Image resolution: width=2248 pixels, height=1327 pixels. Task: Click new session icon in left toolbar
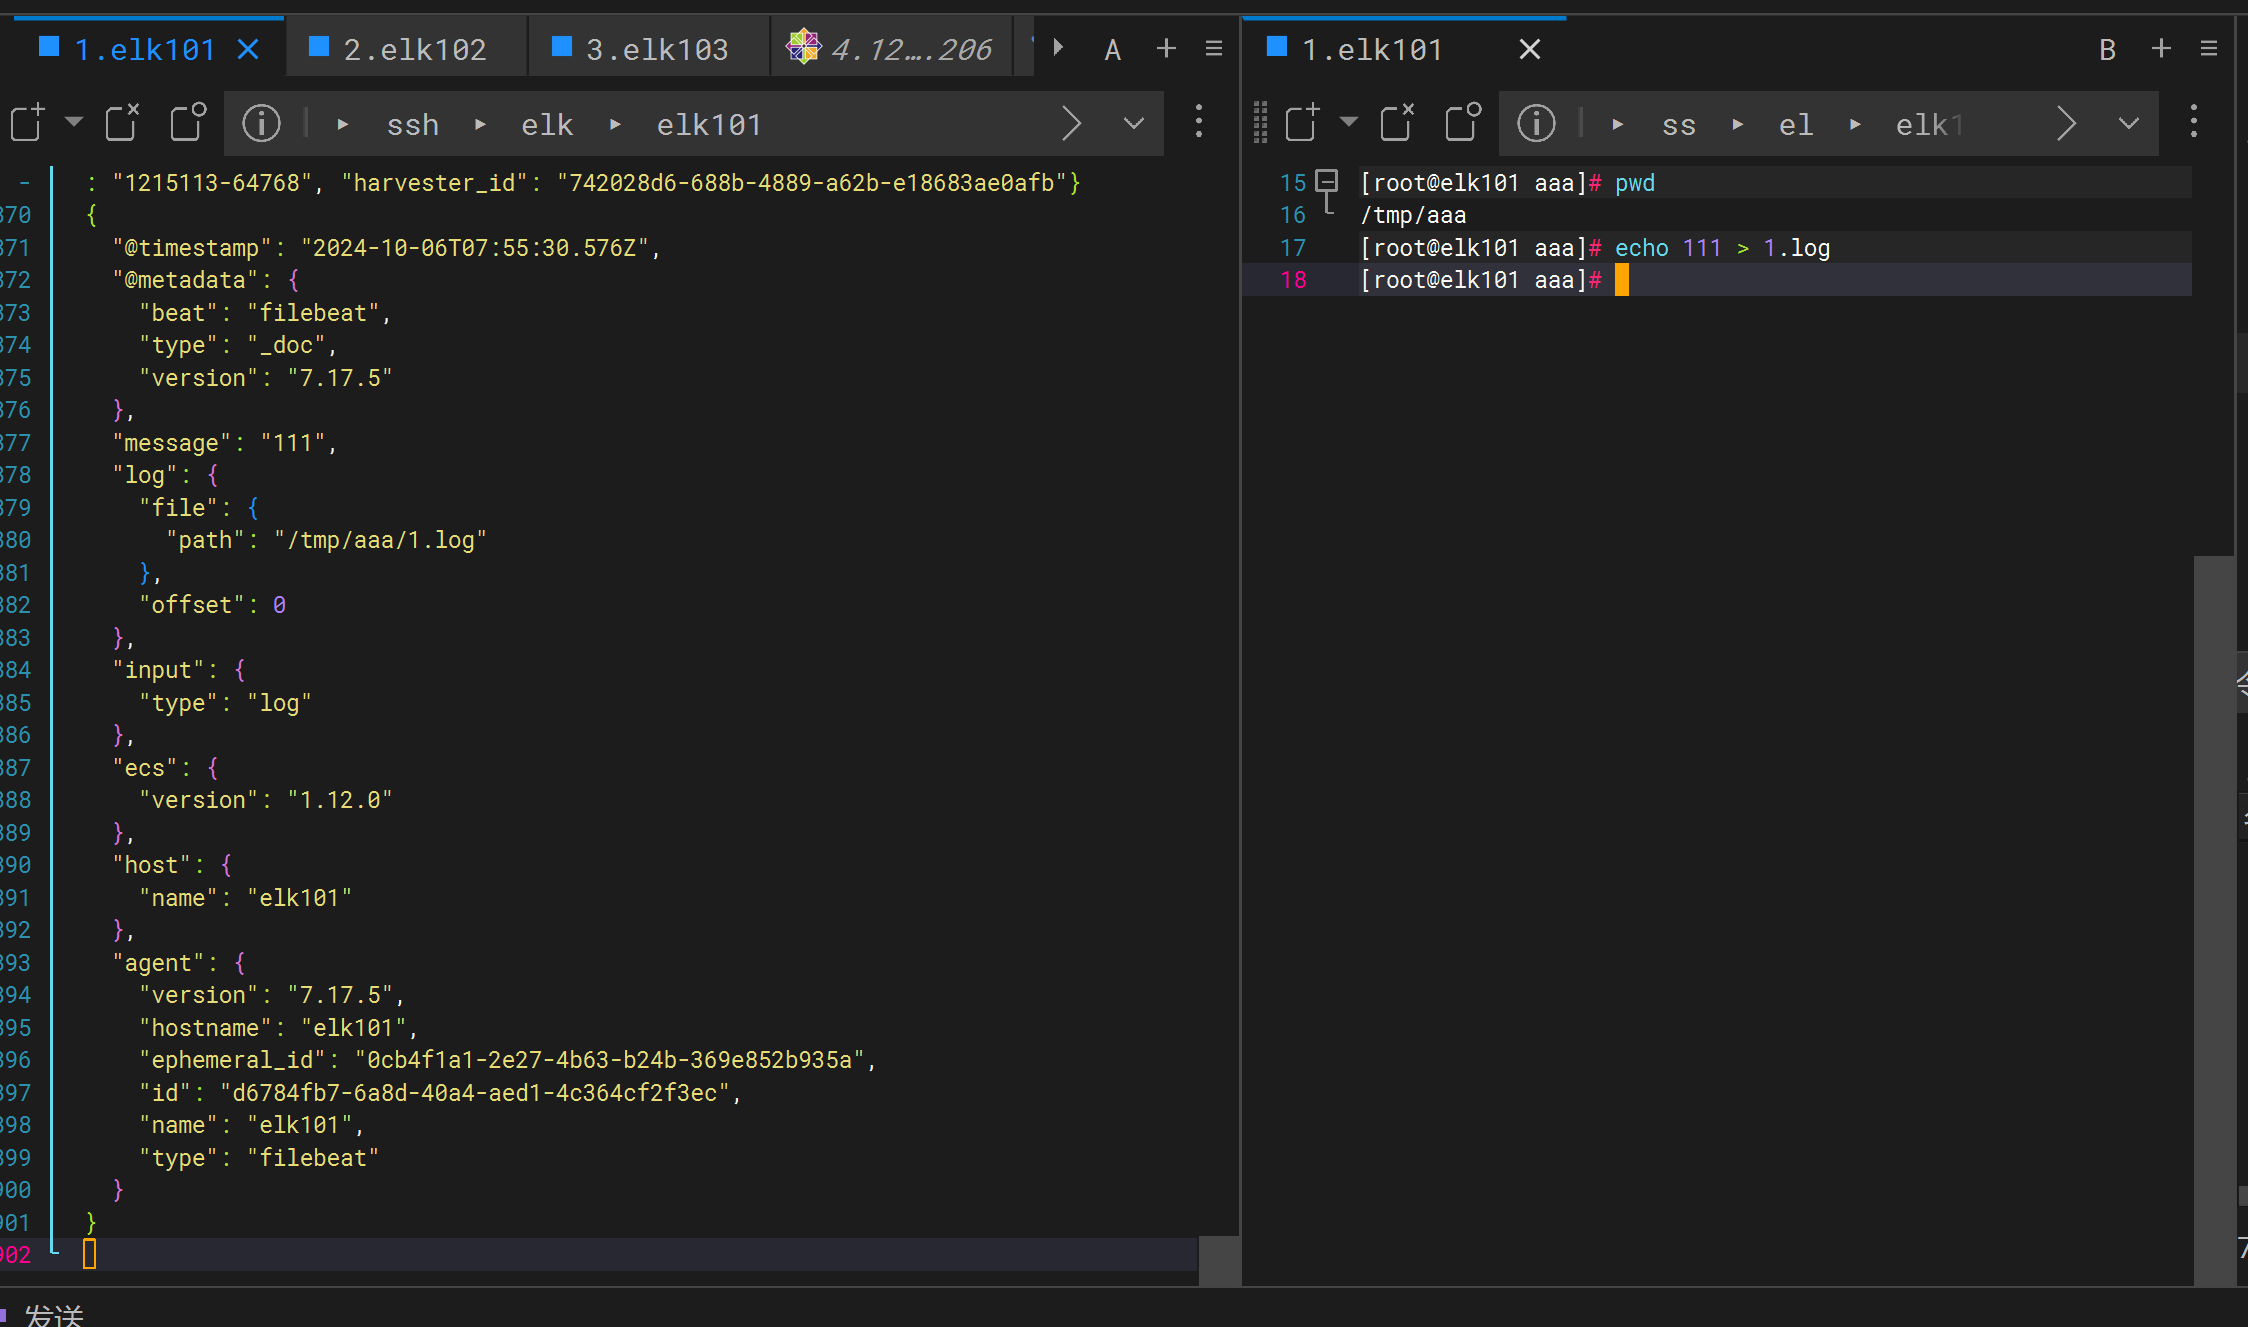tap(28, 123)
